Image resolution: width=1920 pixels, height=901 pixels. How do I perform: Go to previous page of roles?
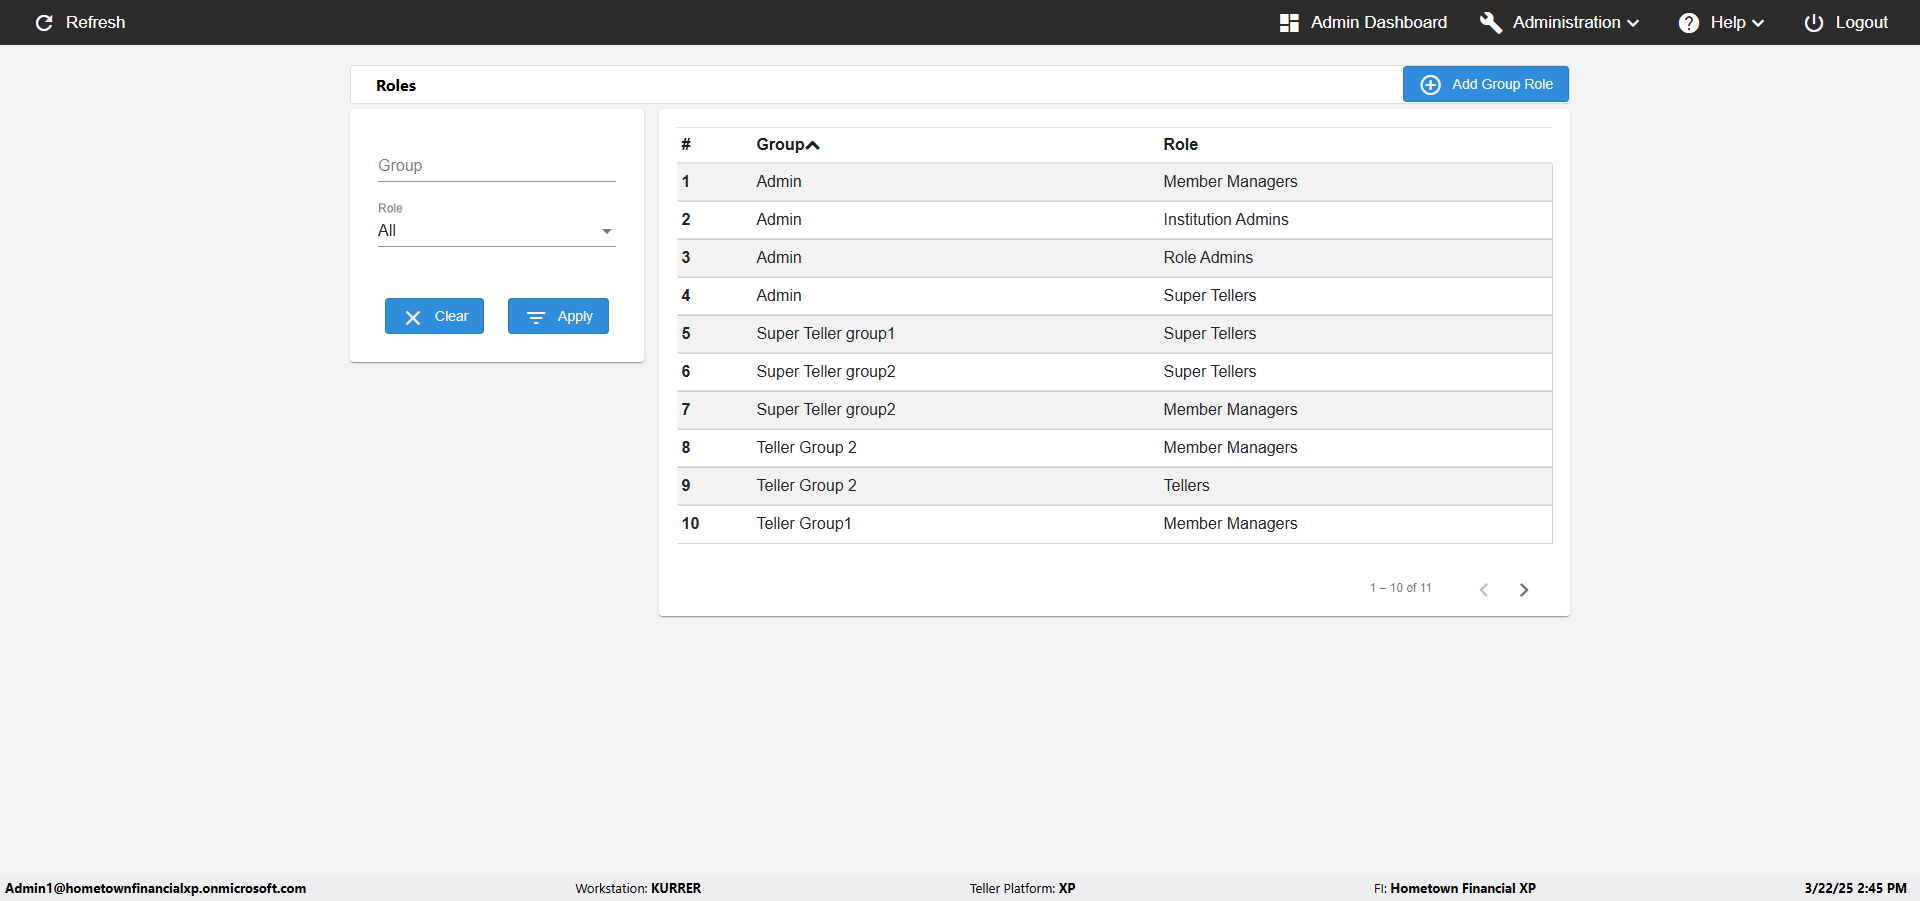coord(1484,589)
